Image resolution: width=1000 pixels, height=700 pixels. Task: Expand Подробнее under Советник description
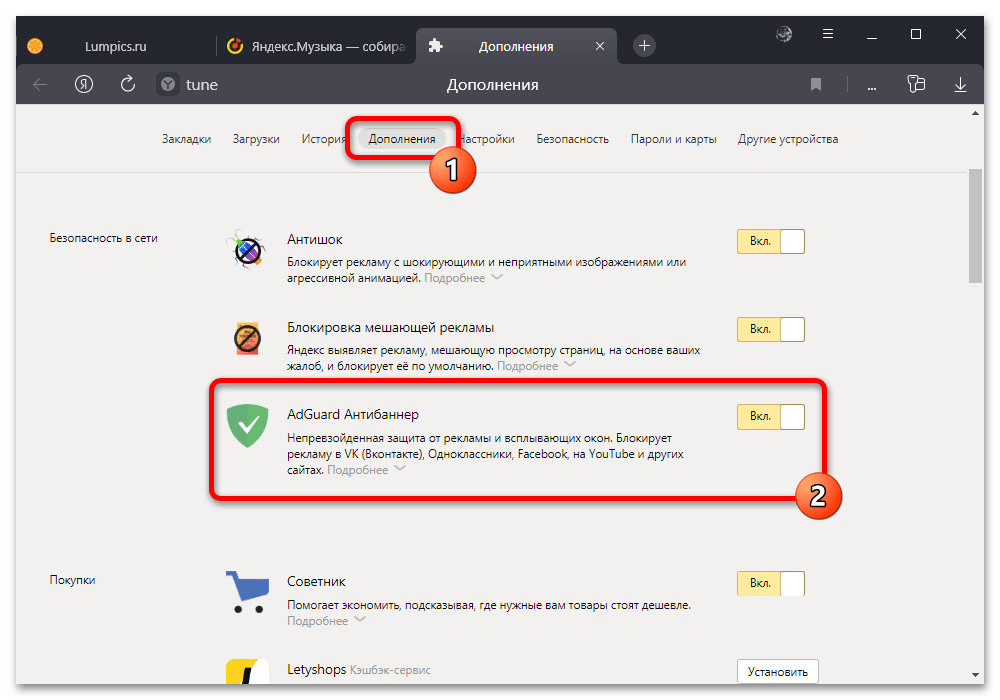click(x=326, y=621)
